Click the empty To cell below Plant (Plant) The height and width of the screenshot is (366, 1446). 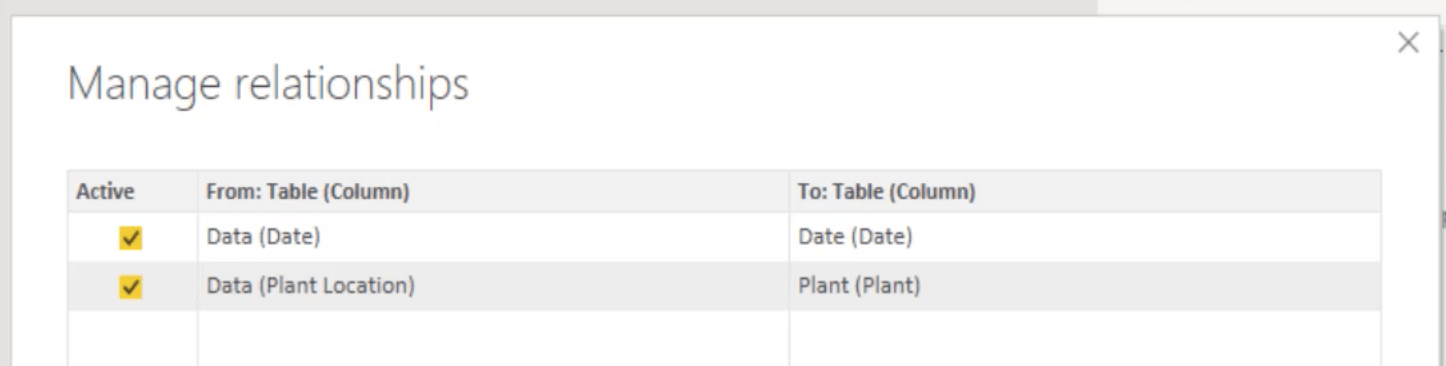click(x=1085, y=338)
